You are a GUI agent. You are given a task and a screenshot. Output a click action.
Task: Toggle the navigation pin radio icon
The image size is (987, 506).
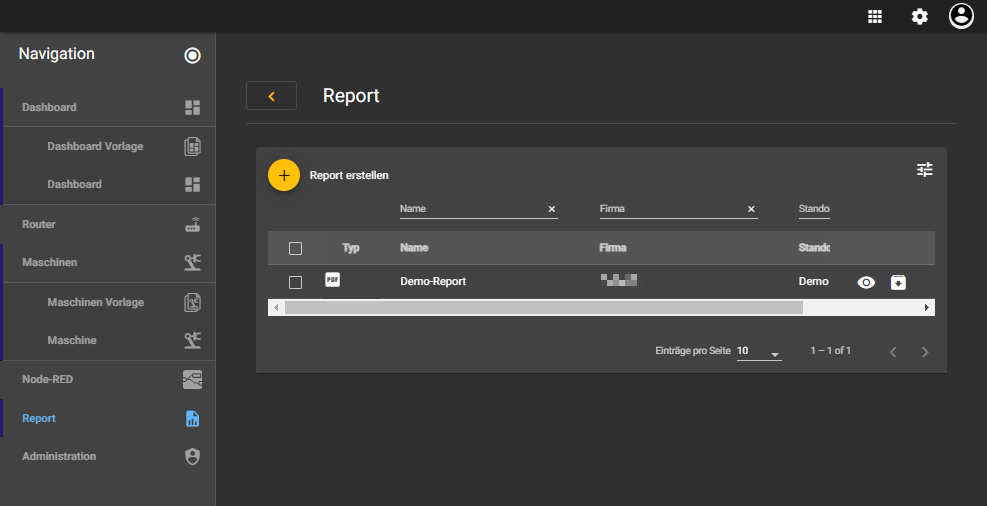[x=192, y=56]
